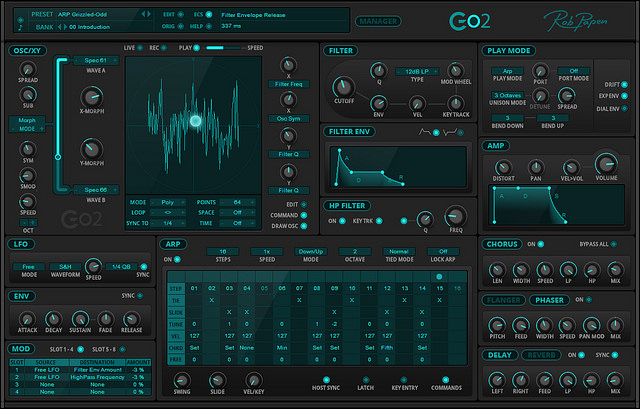
Task: Click the envelope Release knob
Action: [131, 319]
